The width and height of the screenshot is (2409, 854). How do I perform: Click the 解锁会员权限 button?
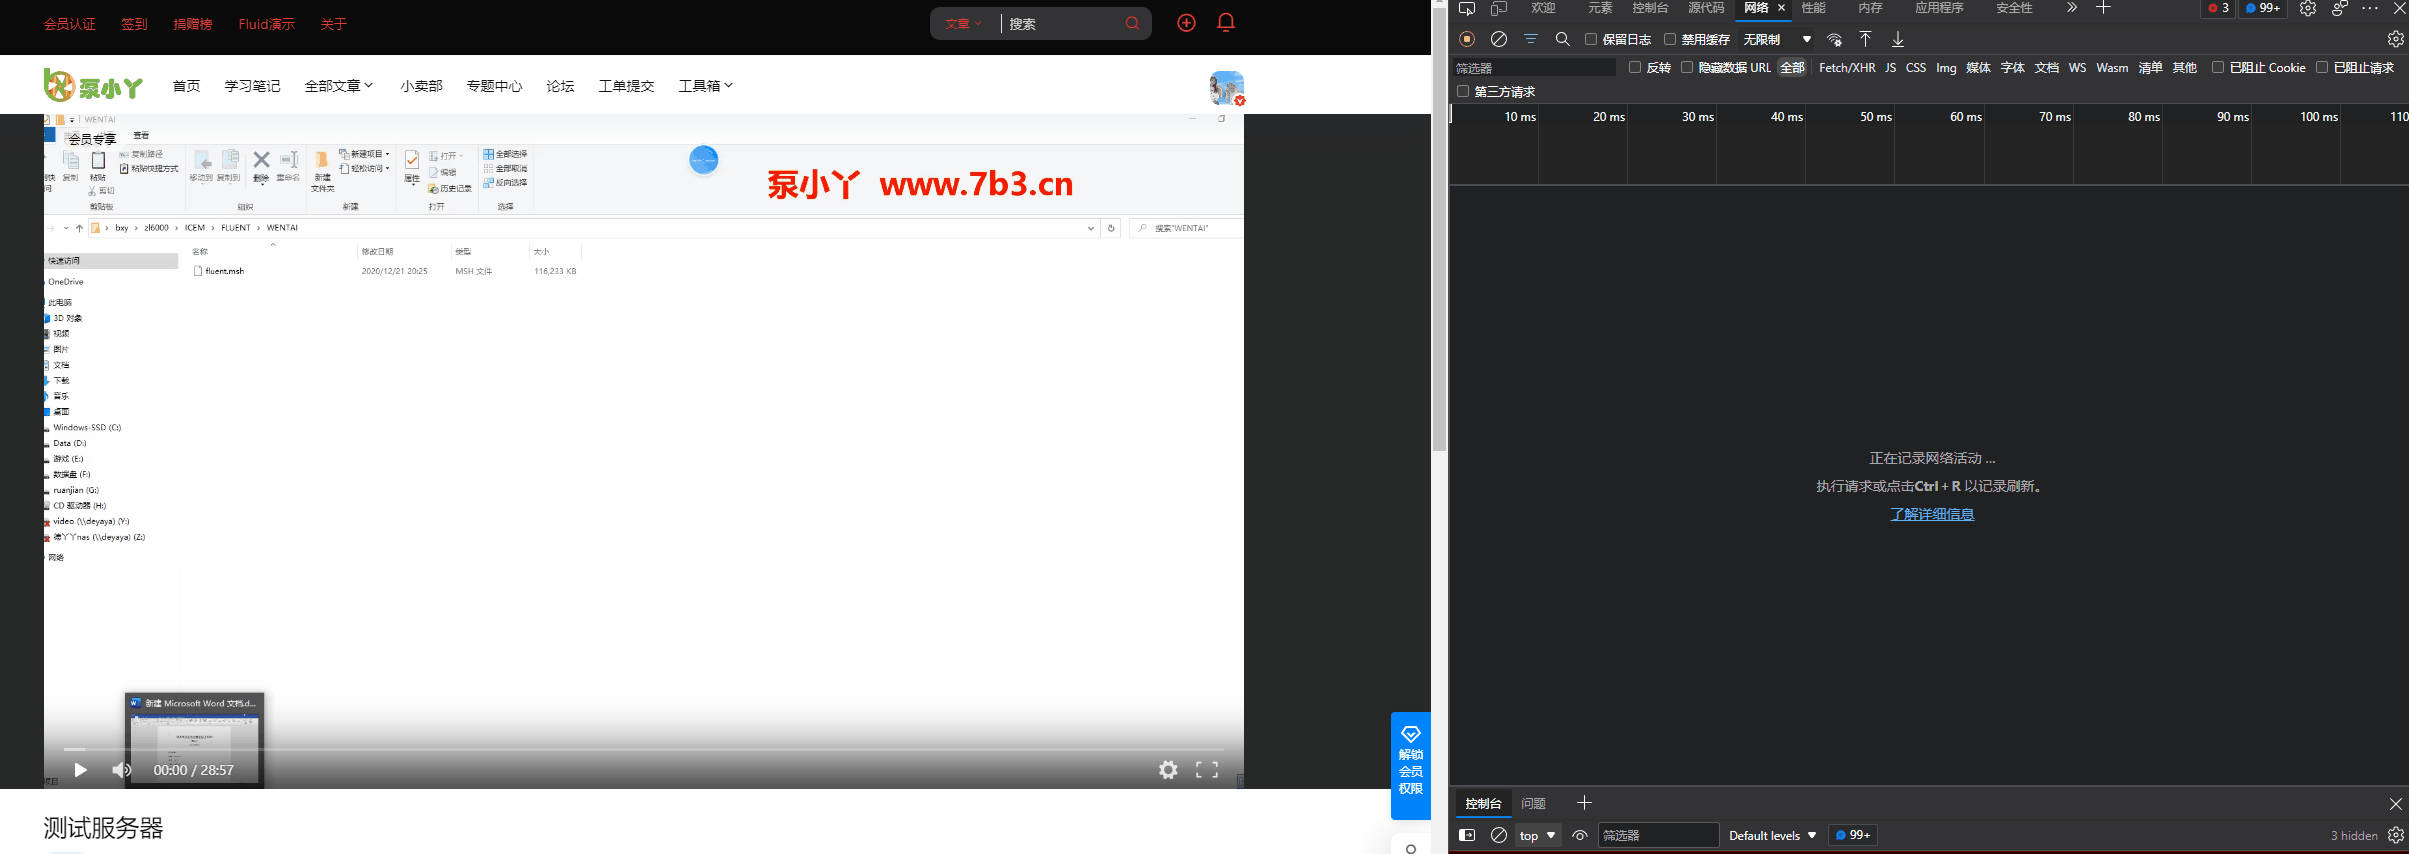coord(1410,766)
